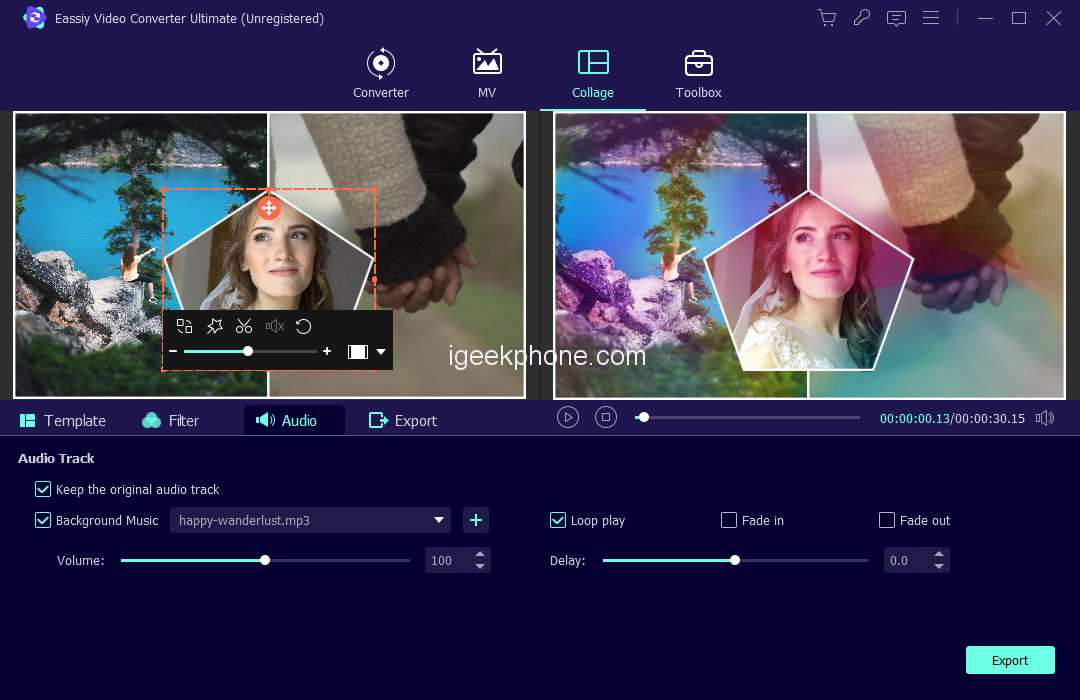Click the key register icon

click(x=861, y=18)
